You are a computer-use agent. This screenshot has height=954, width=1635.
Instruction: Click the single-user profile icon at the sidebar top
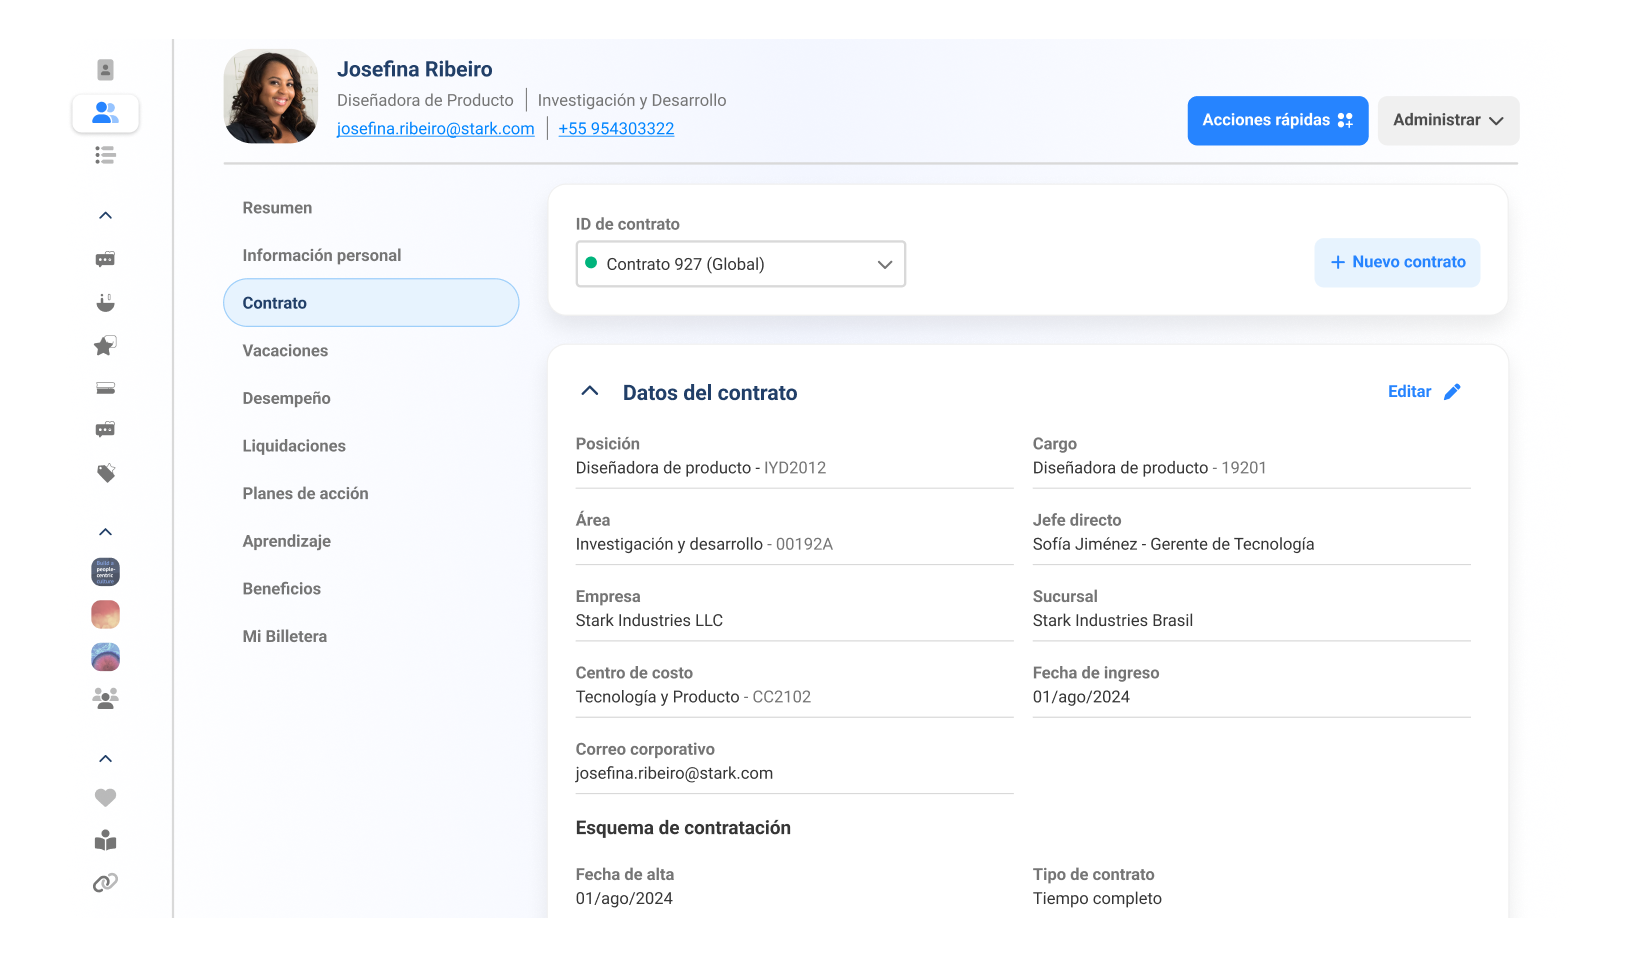105,70
